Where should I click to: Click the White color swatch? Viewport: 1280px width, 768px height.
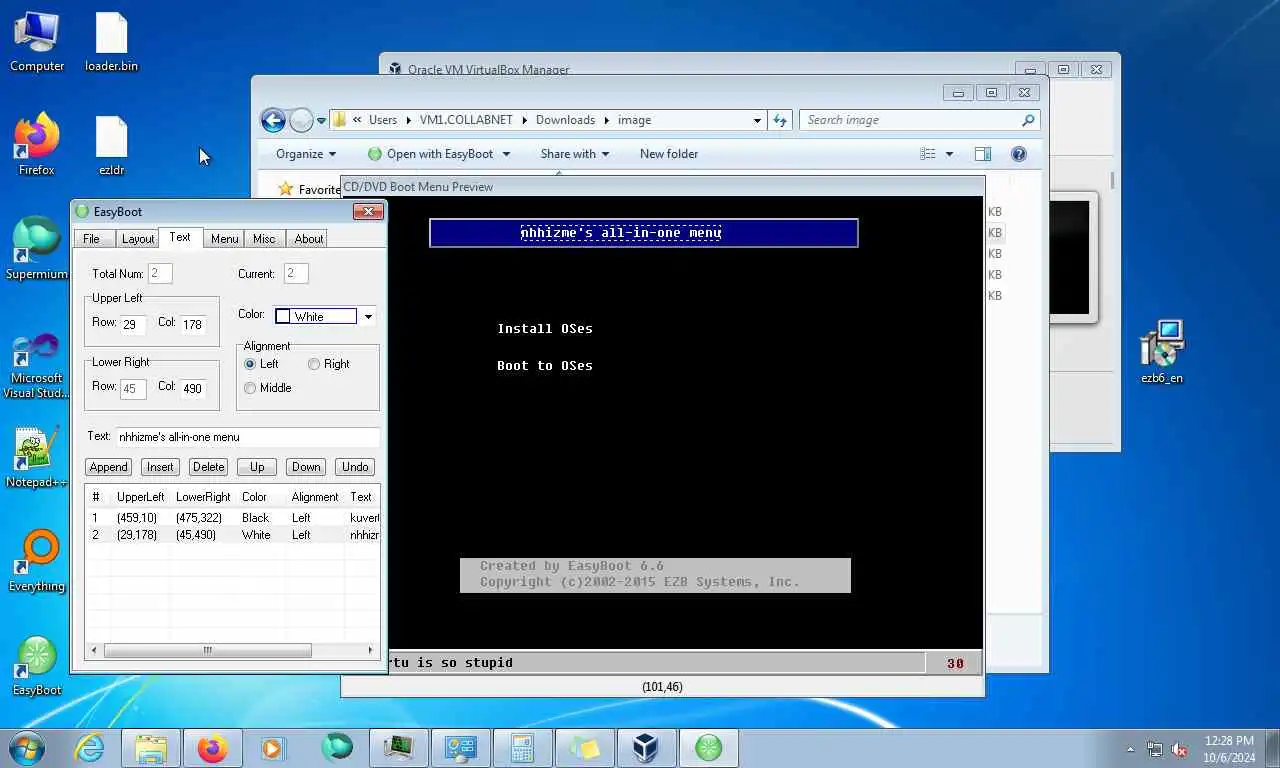[283, 316]
